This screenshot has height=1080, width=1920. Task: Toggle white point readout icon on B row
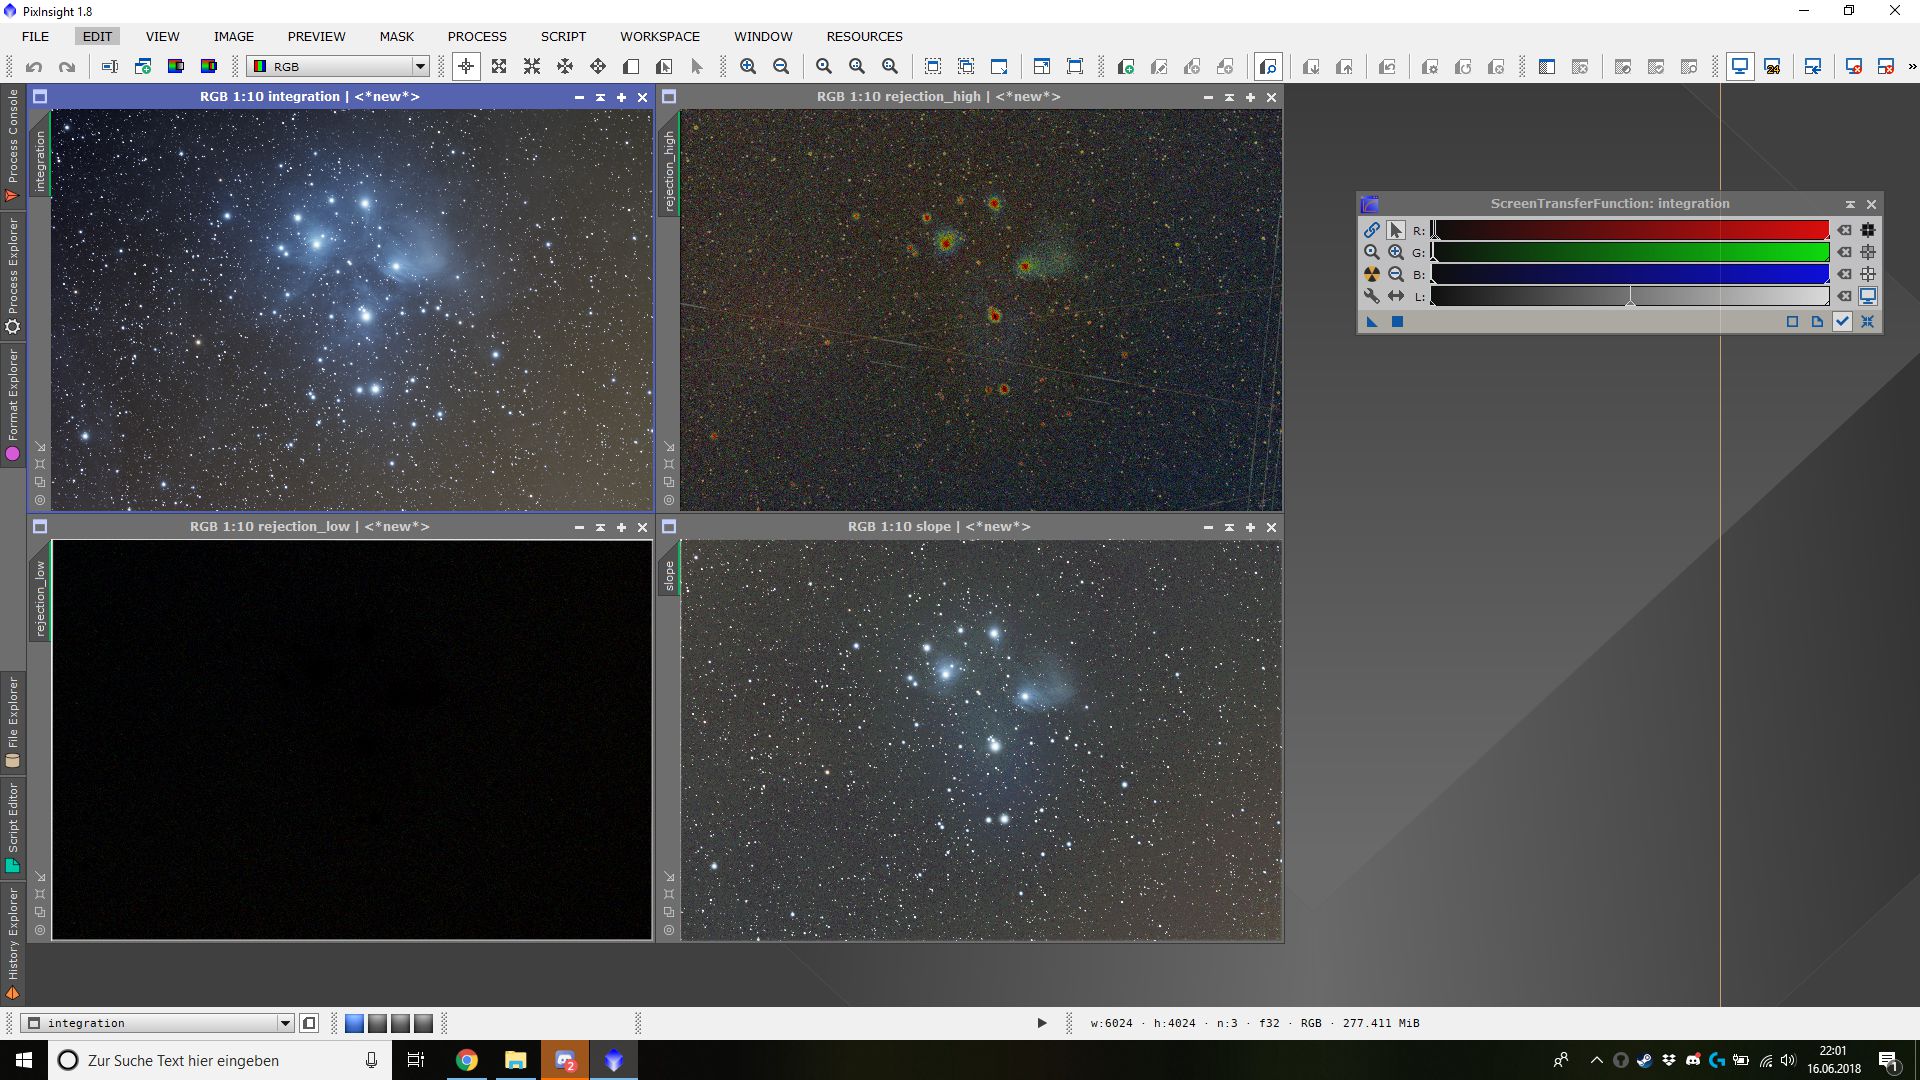point(1868,274)
